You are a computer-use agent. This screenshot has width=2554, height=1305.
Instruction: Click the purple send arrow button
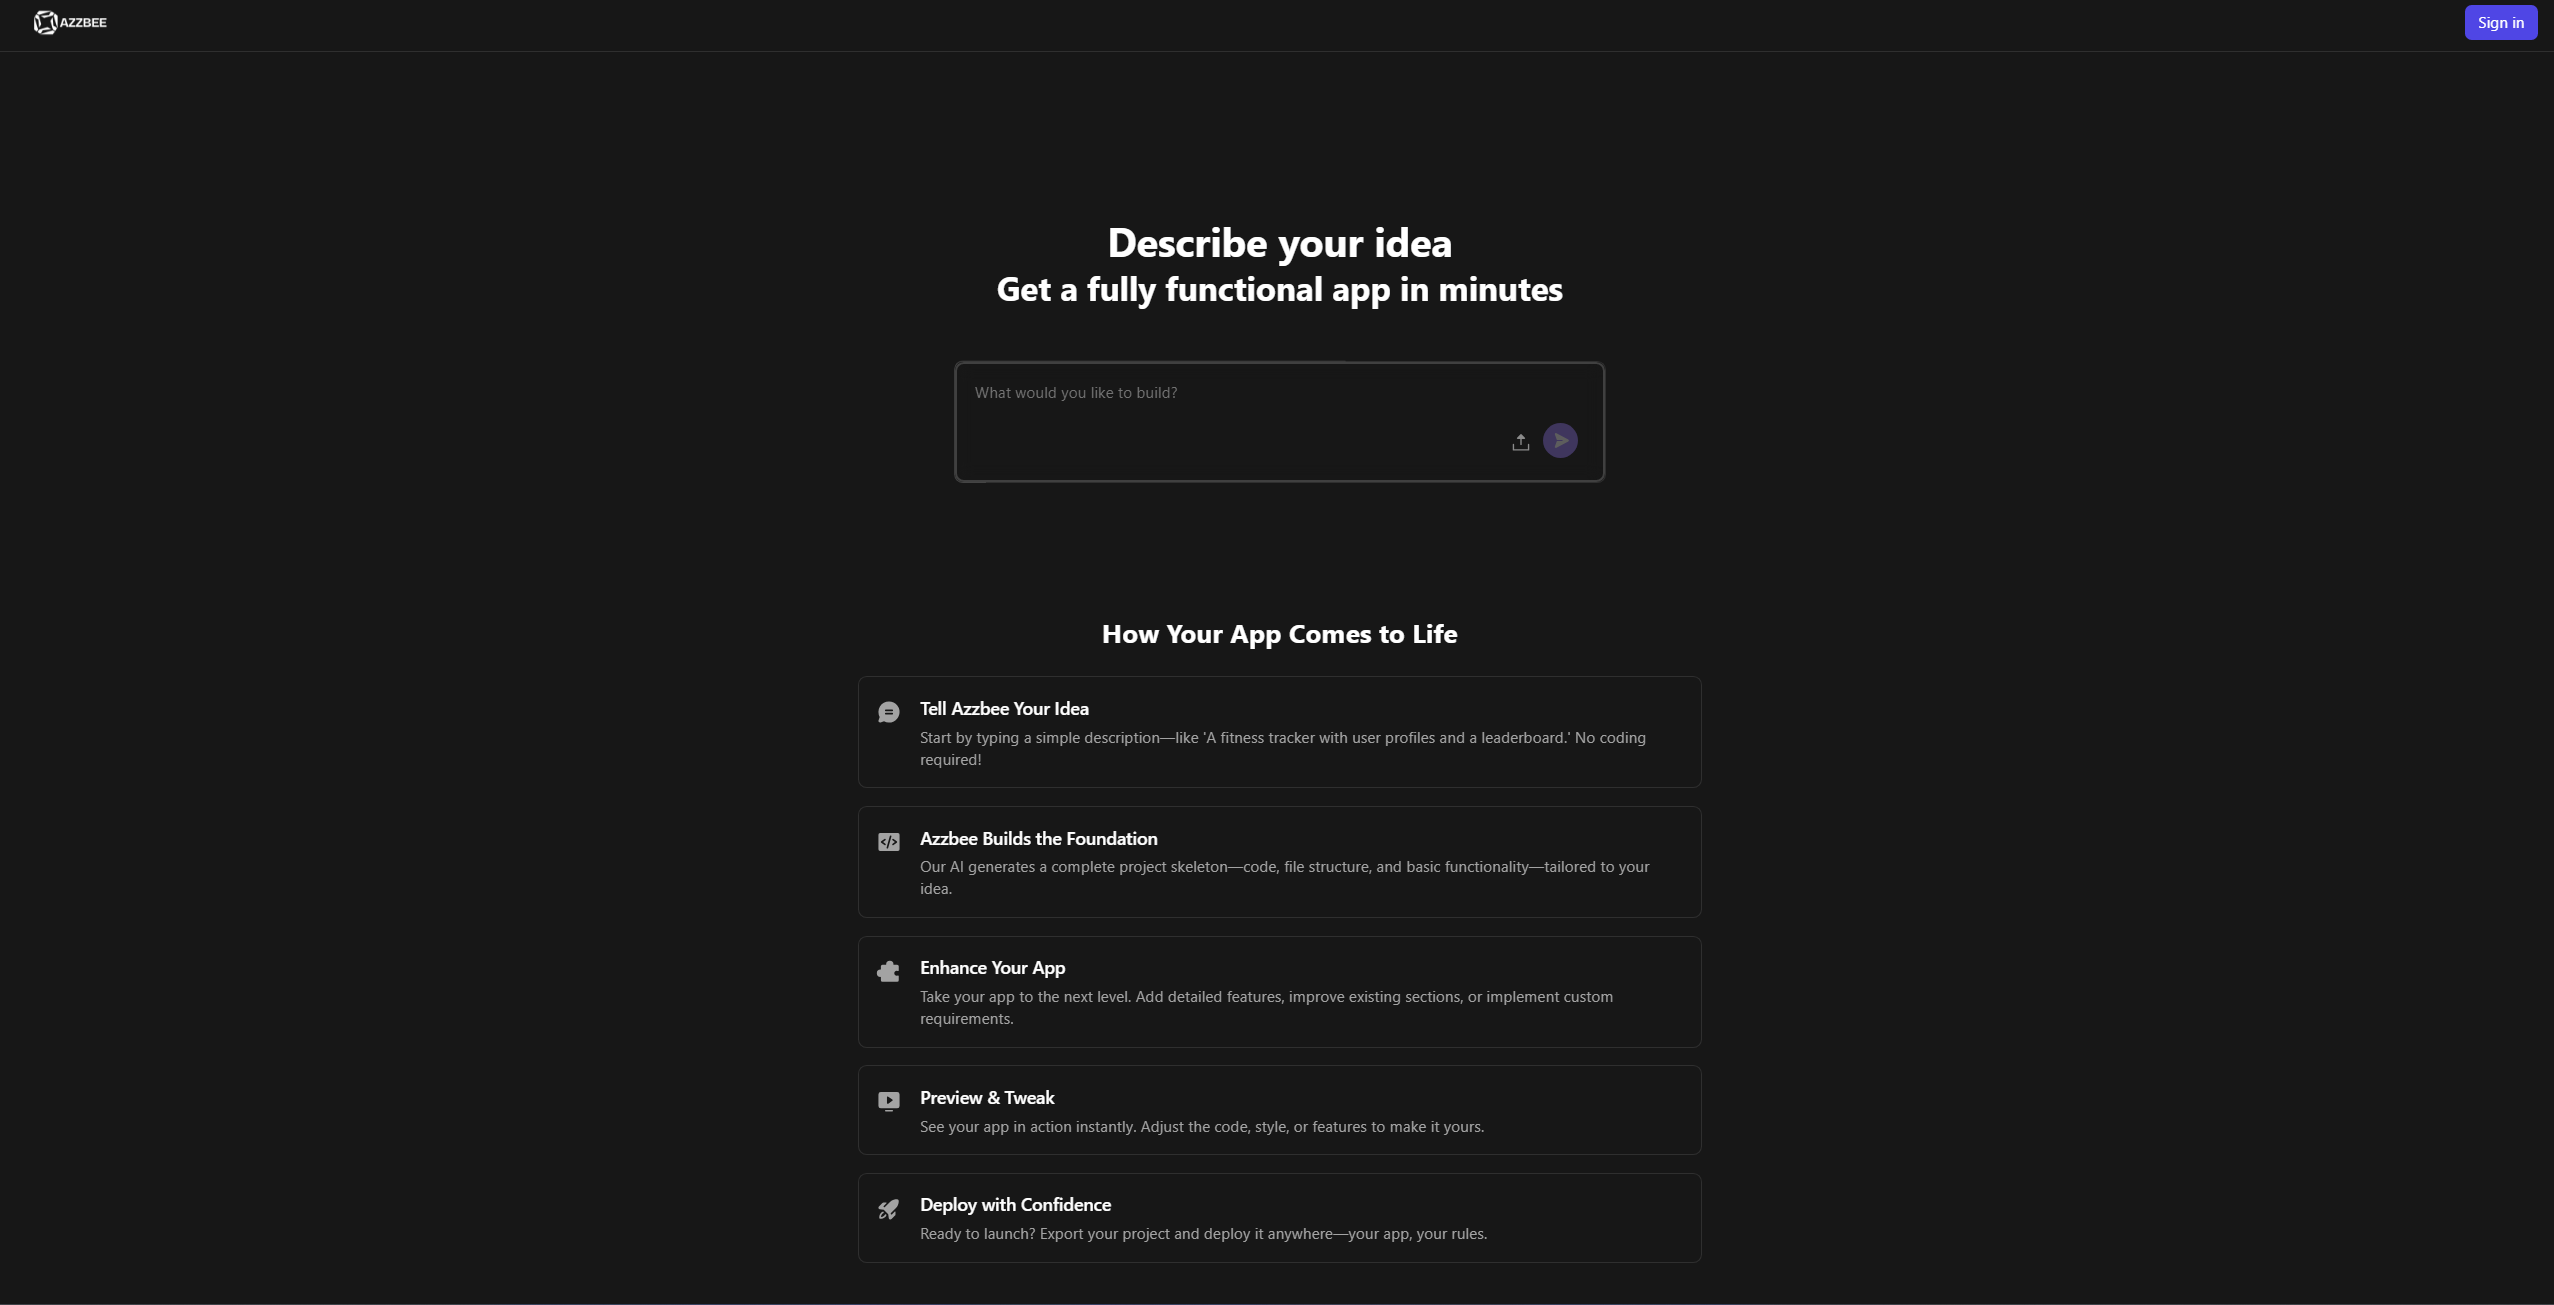1560,441
